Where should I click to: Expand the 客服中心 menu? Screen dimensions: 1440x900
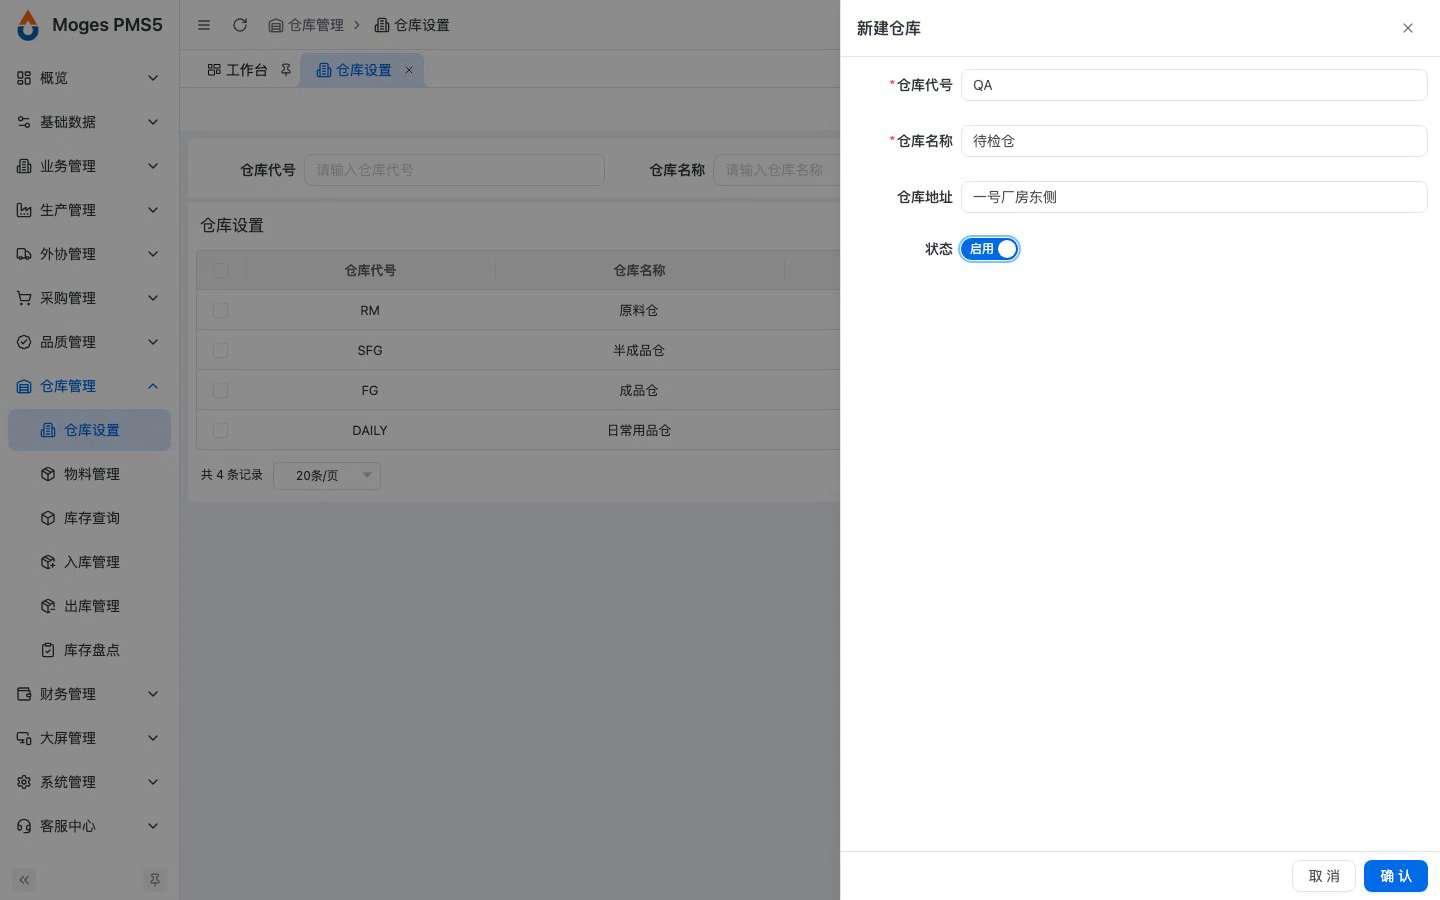point(89,826)
